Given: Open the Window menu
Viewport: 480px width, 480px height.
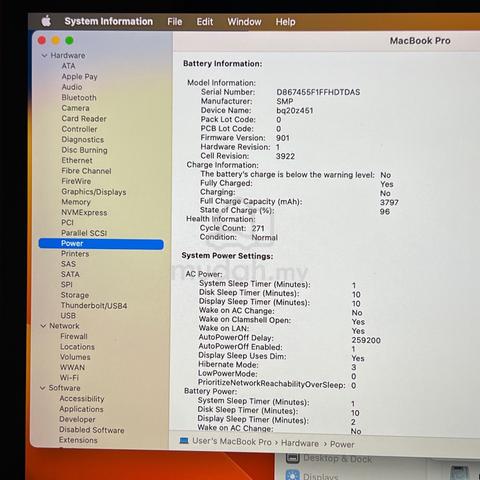Looking at the screenshot, I should click(x=244, y=22).
